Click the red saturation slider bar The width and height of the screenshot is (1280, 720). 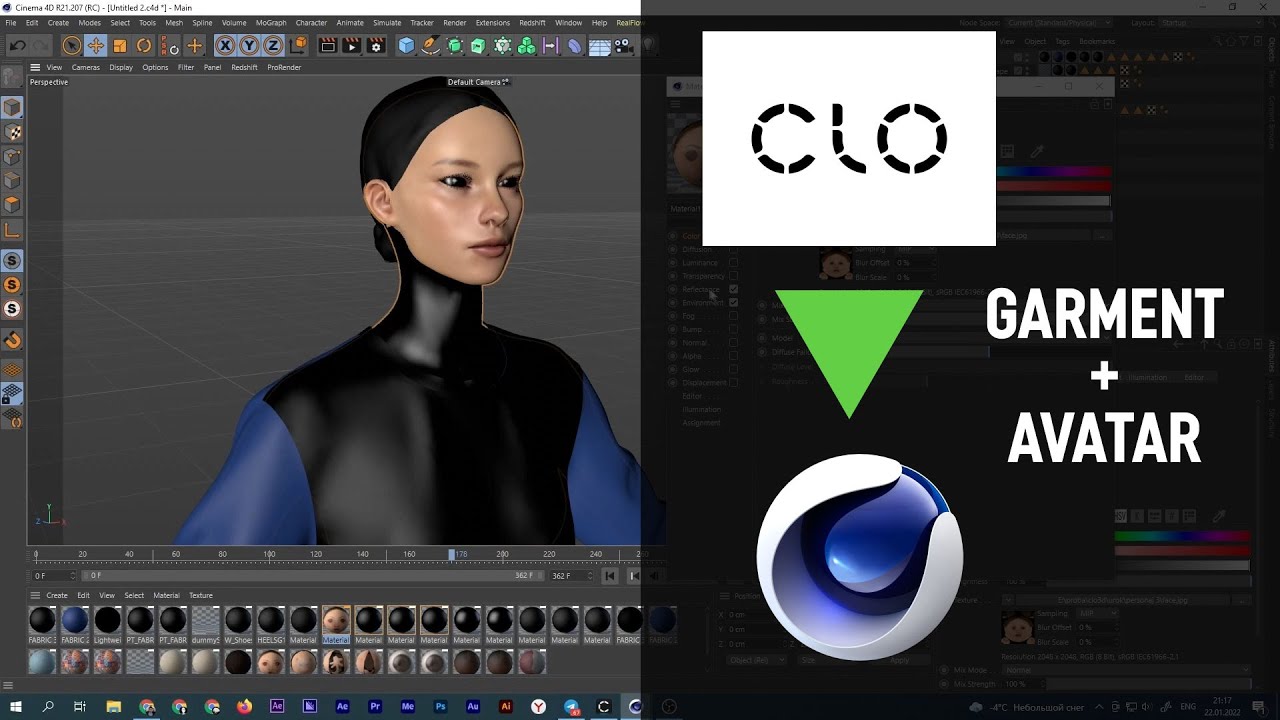[1054, 186]
